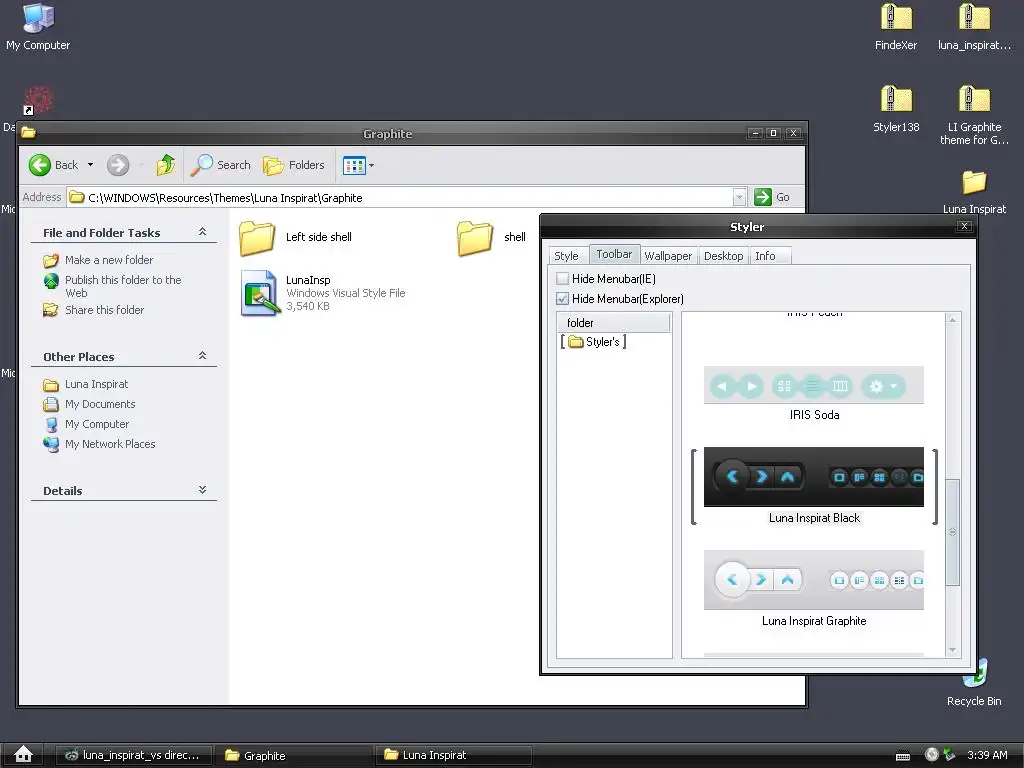The height and width of the screenshot is (768, 1024).
Task: Open the Views icon menu
Action: click(359, 166)
